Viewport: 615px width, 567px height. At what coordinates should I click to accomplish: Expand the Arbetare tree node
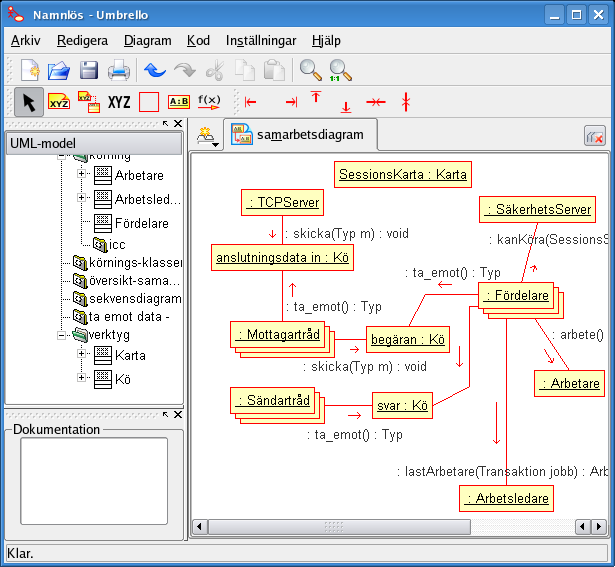(x=81, y=173)
